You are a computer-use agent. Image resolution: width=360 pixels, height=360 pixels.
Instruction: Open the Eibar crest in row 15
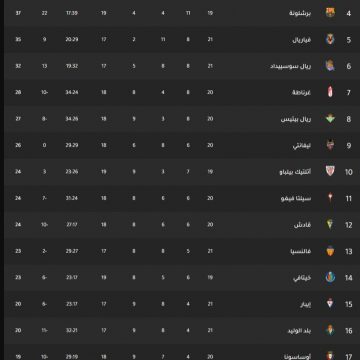click(x=330, y=304)
